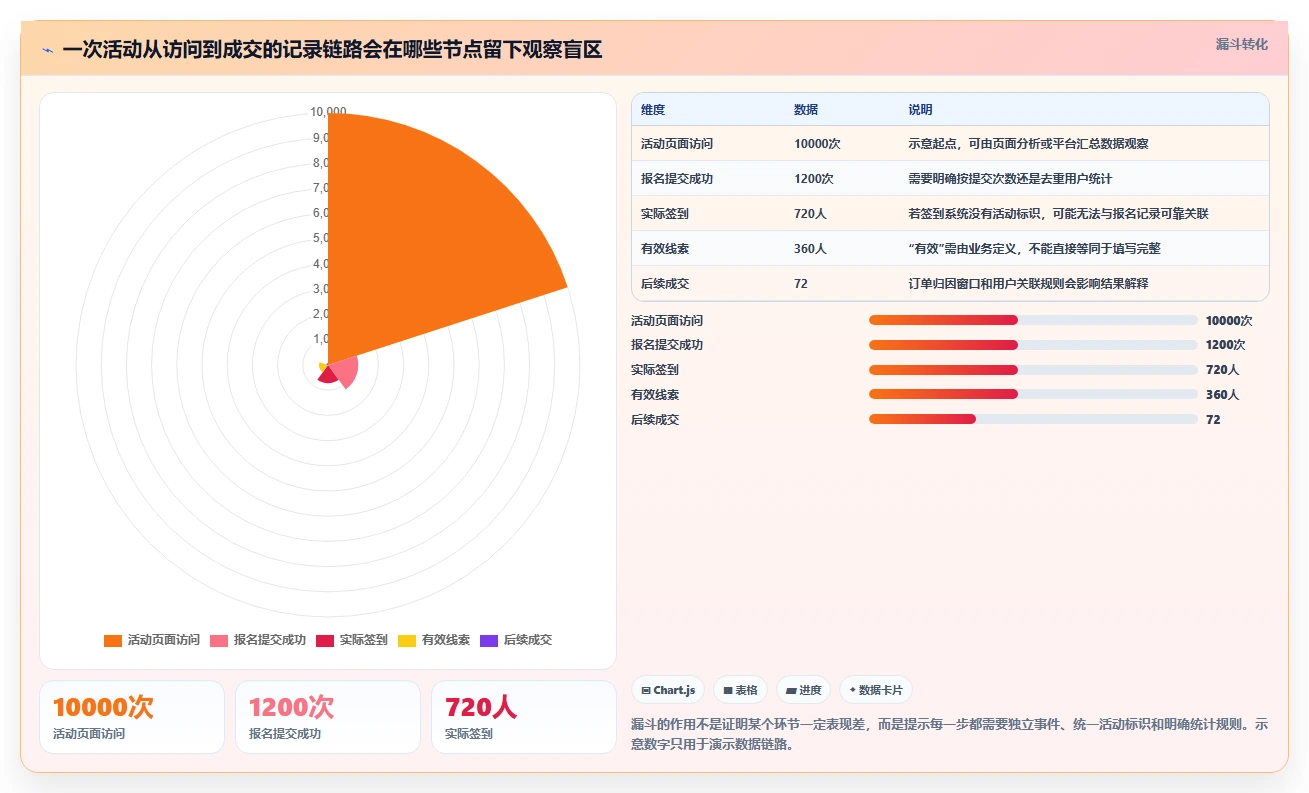Screen dimensions: 1309x793
Task: Click the description about 订单归因窗口
Action: click(1028, 284)
